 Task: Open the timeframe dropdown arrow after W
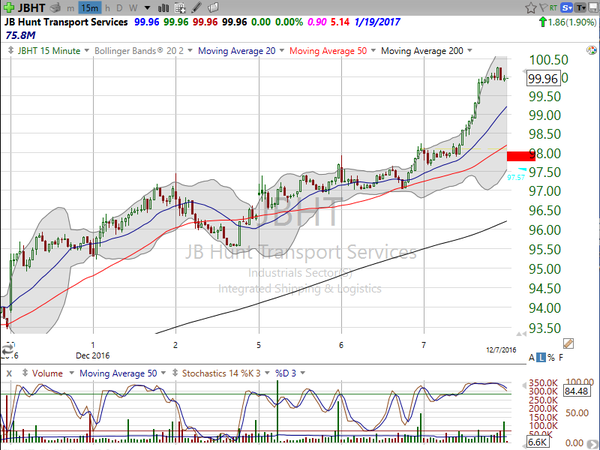point(147,8)
